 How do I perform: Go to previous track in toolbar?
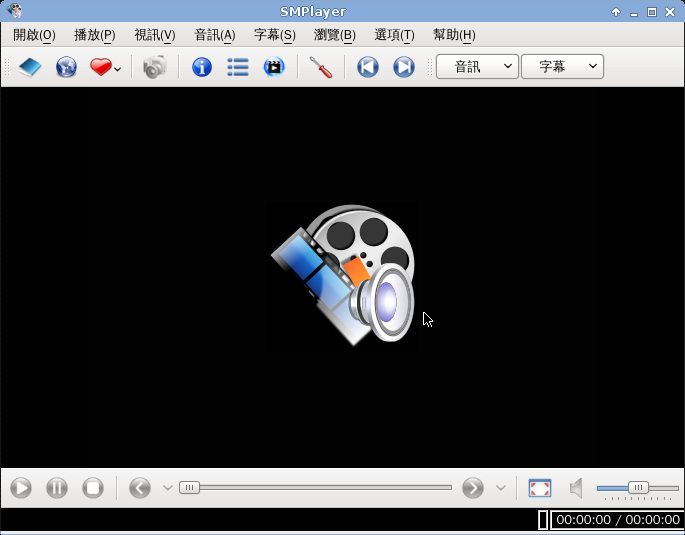click(368, 67)
